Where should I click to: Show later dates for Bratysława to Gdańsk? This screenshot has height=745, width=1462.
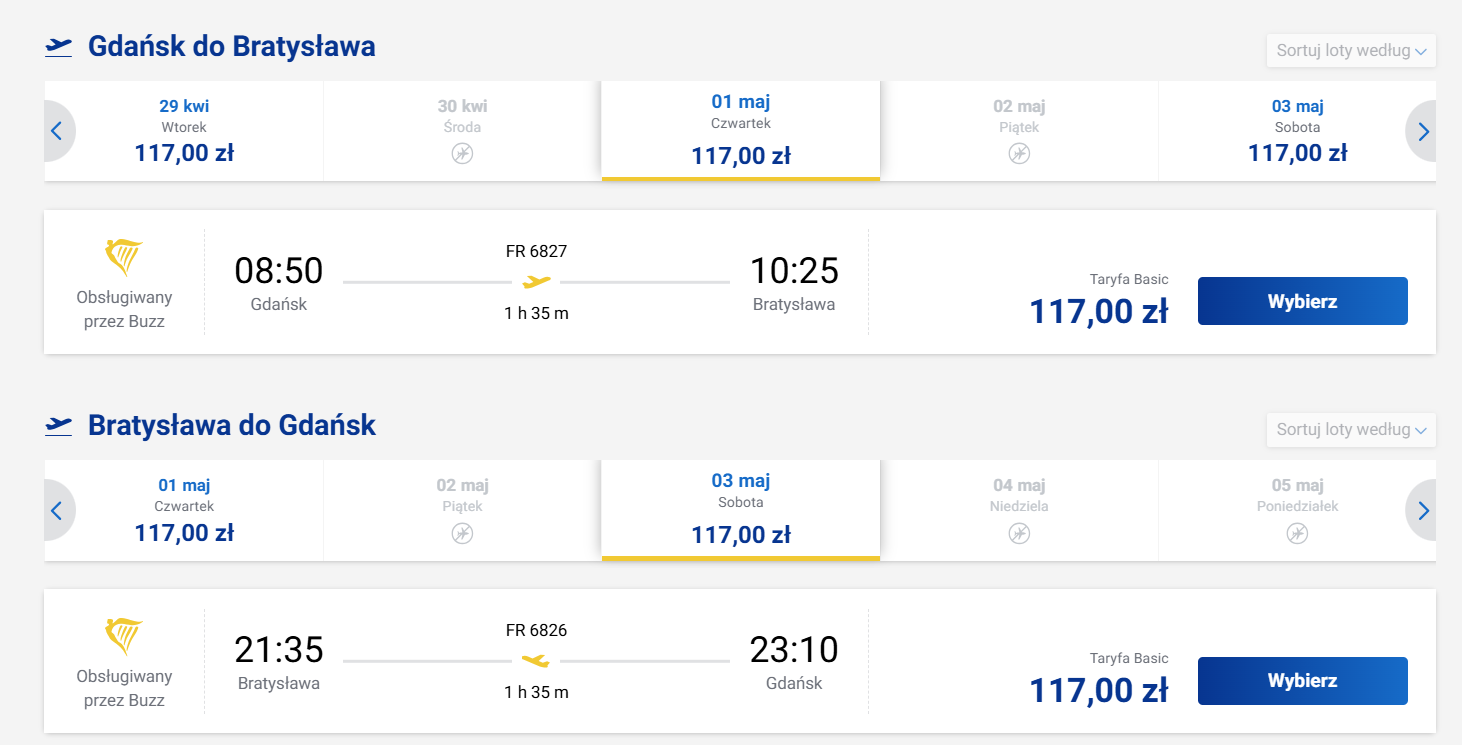(1423, 510)
